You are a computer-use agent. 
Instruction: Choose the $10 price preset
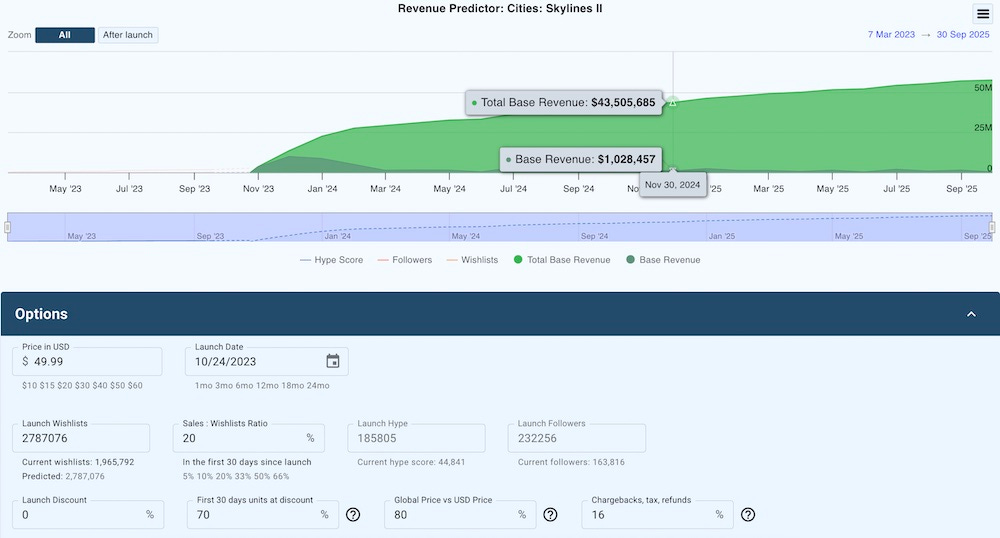29,386
